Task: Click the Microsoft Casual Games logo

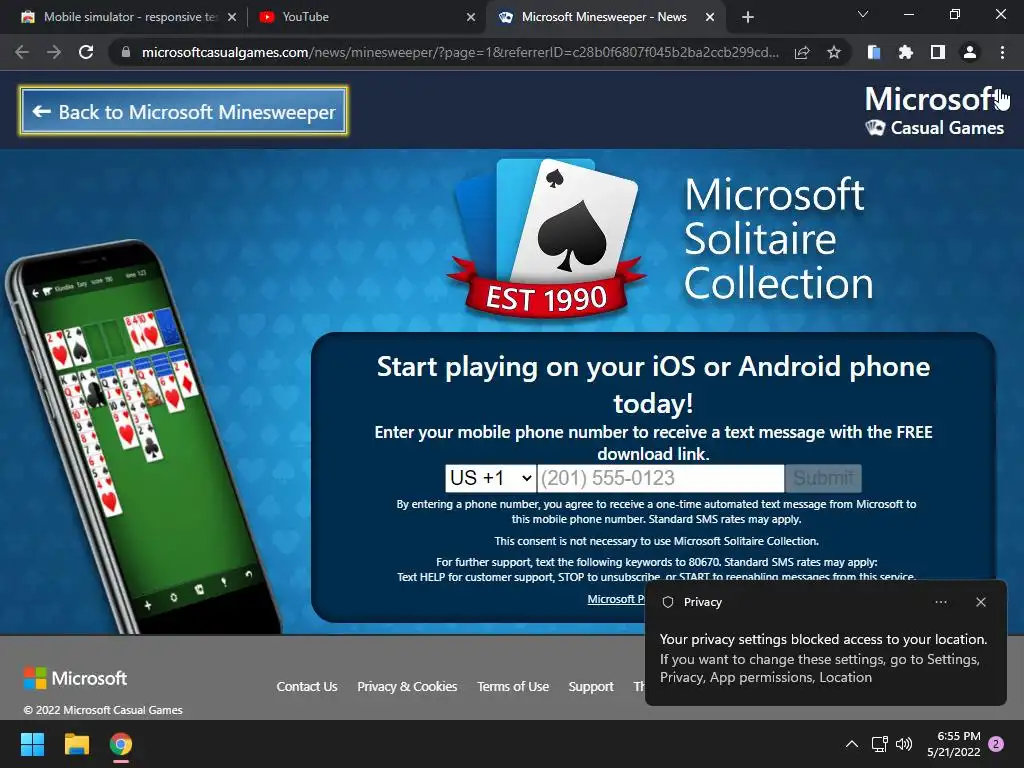Action: (935, 111)
